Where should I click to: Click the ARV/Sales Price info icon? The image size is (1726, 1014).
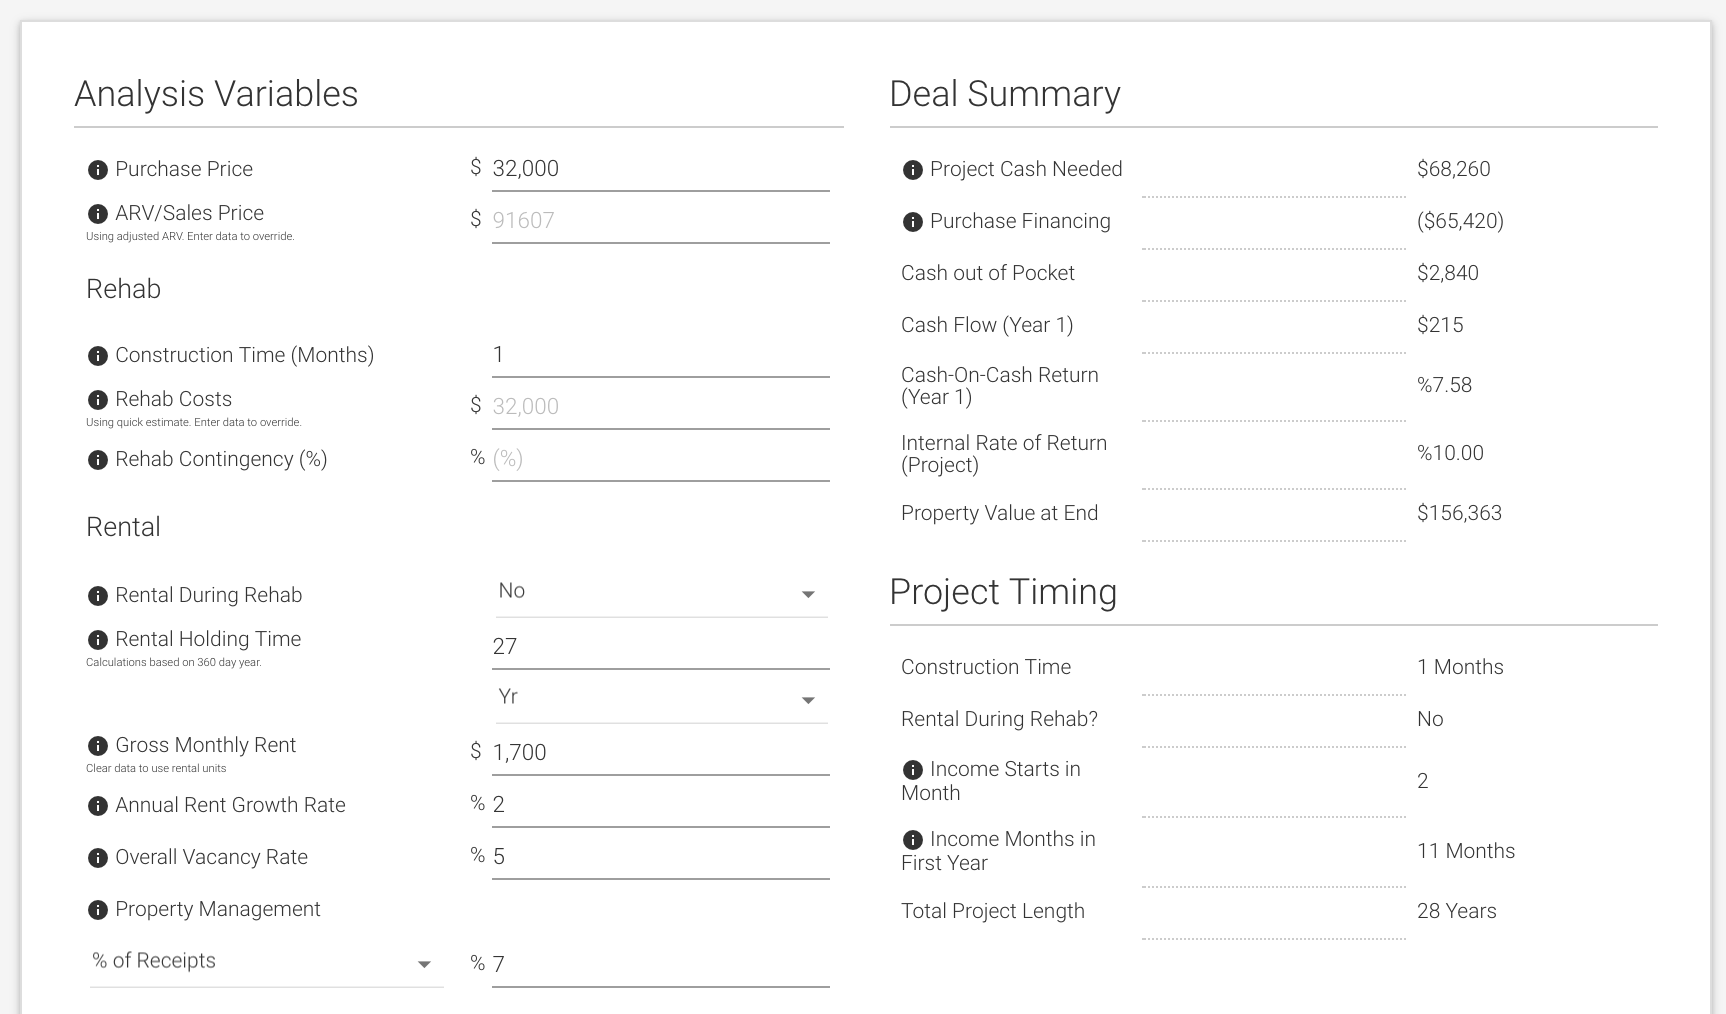98,214
